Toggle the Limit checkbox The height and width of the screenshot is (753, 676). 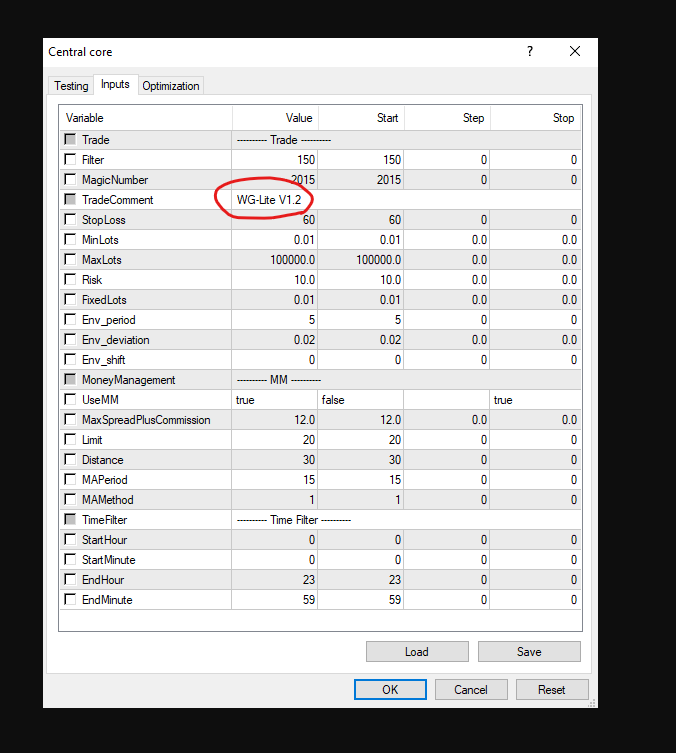tap(70, 439)
